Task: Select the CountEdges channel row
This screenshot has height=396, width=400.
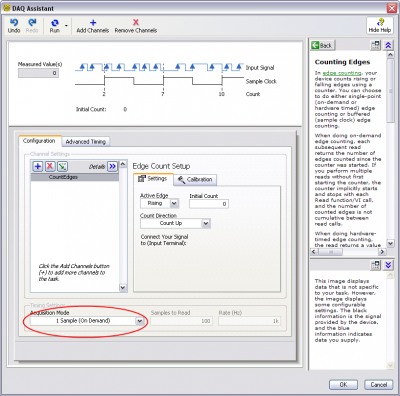Action: 75,177
